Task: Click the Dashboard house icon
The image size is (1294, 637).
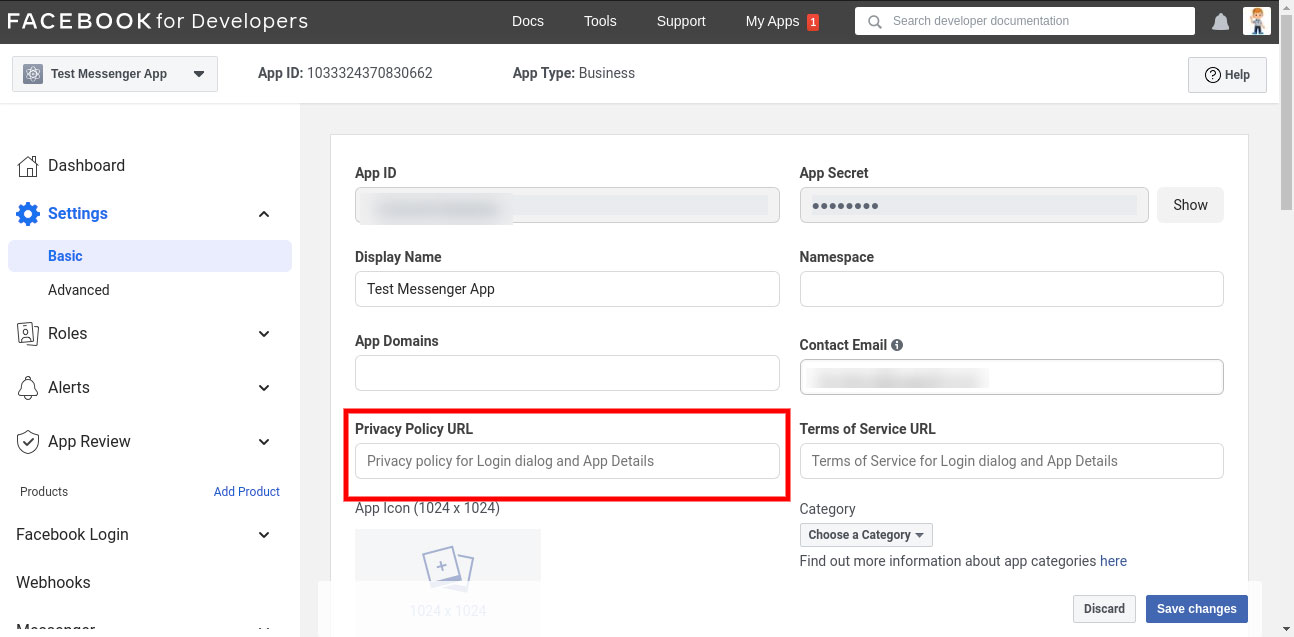Action: pos(28,166)
